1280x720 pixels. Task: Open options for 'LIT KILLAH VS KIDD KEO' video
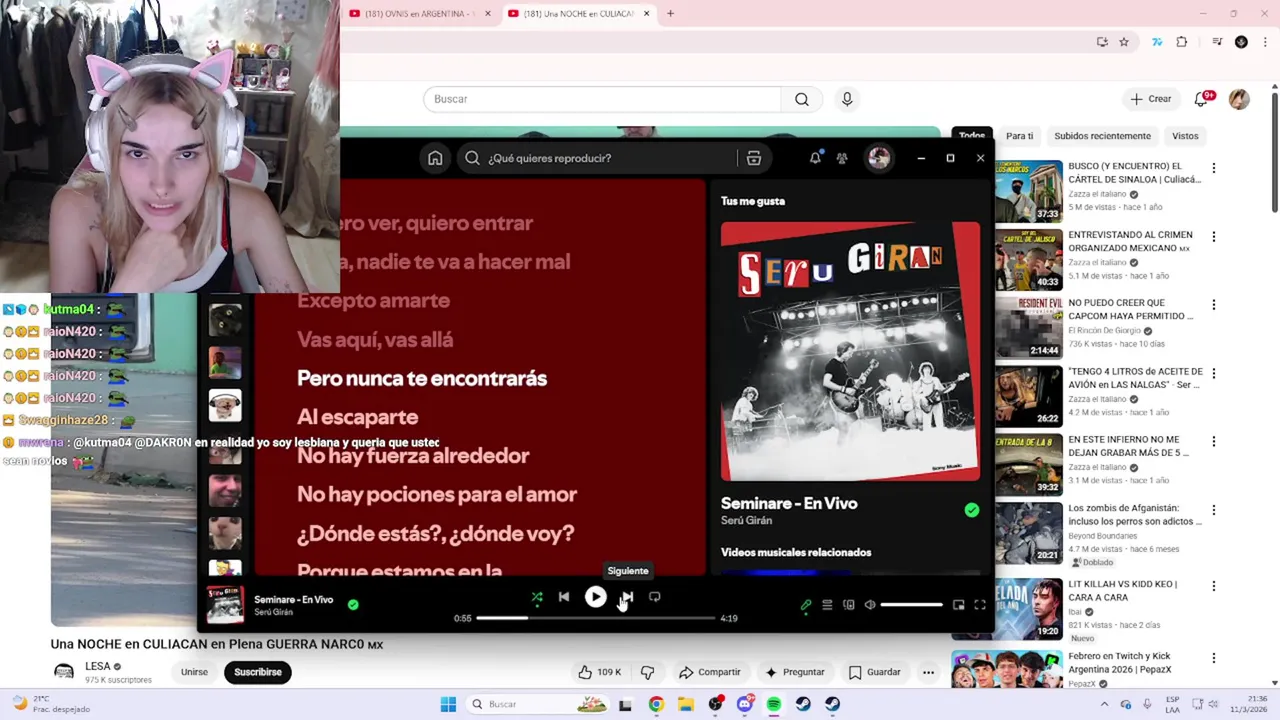coord(1214,586)
